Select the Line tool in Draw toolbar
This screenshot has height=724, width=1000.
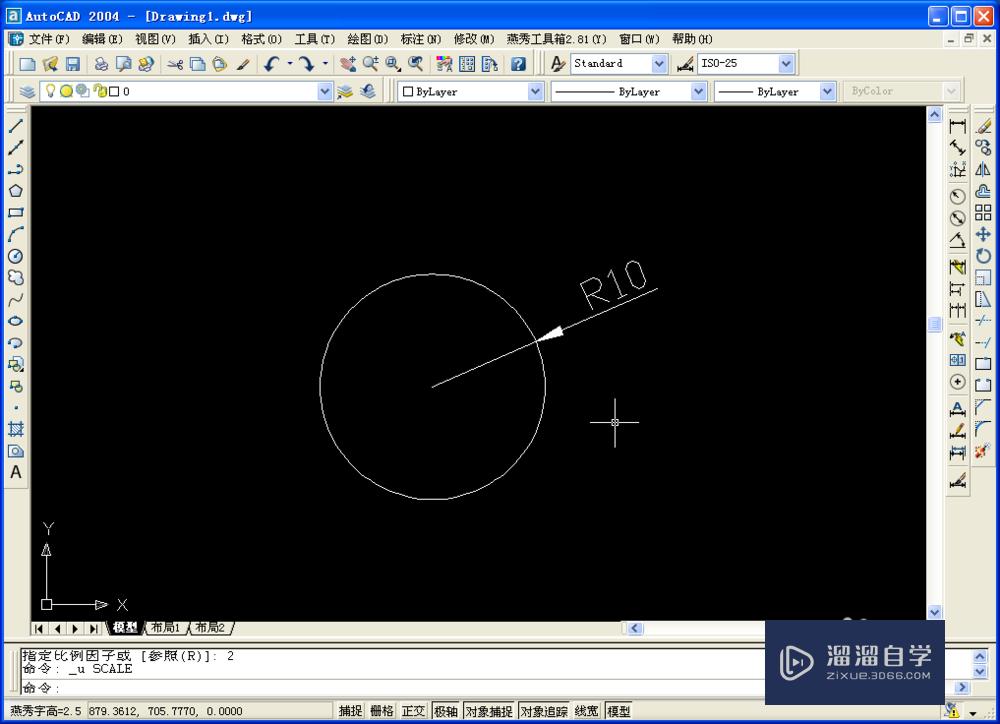[15, 126]
